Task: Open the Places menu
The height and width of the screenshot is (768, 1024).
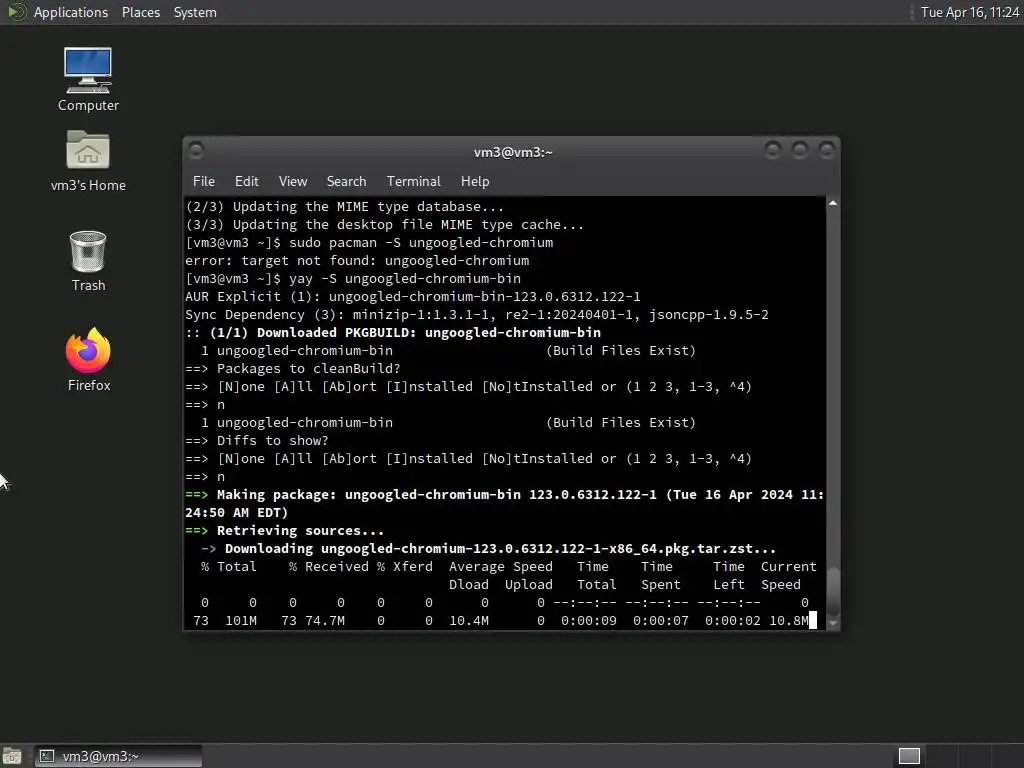Action: click(140, 12)
